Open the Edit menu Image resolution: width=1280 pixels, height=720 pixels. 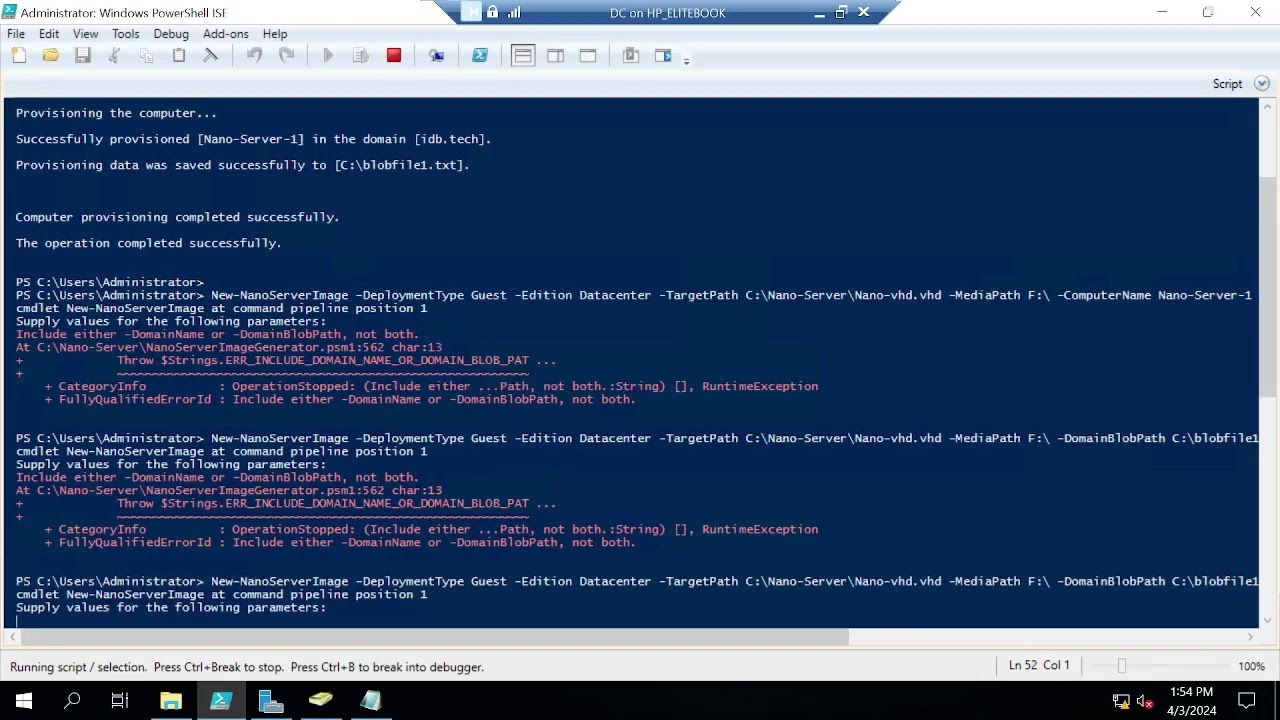(x=49, y=34)
